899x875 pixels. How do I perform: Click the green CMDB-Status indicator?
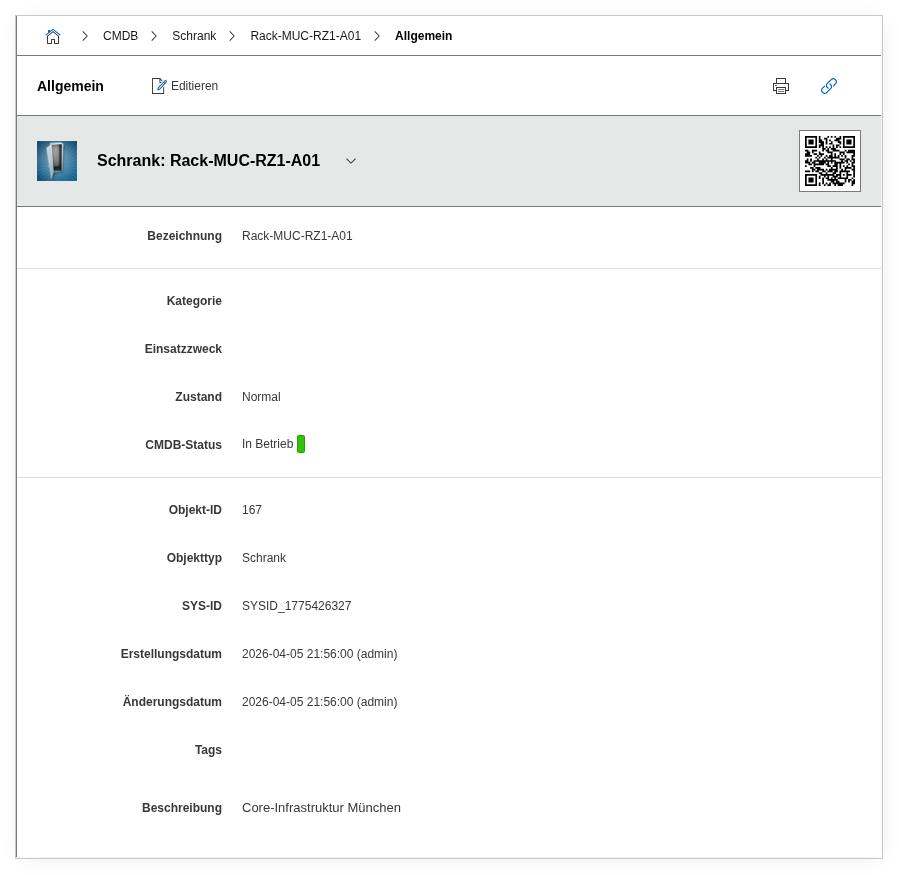301,444
